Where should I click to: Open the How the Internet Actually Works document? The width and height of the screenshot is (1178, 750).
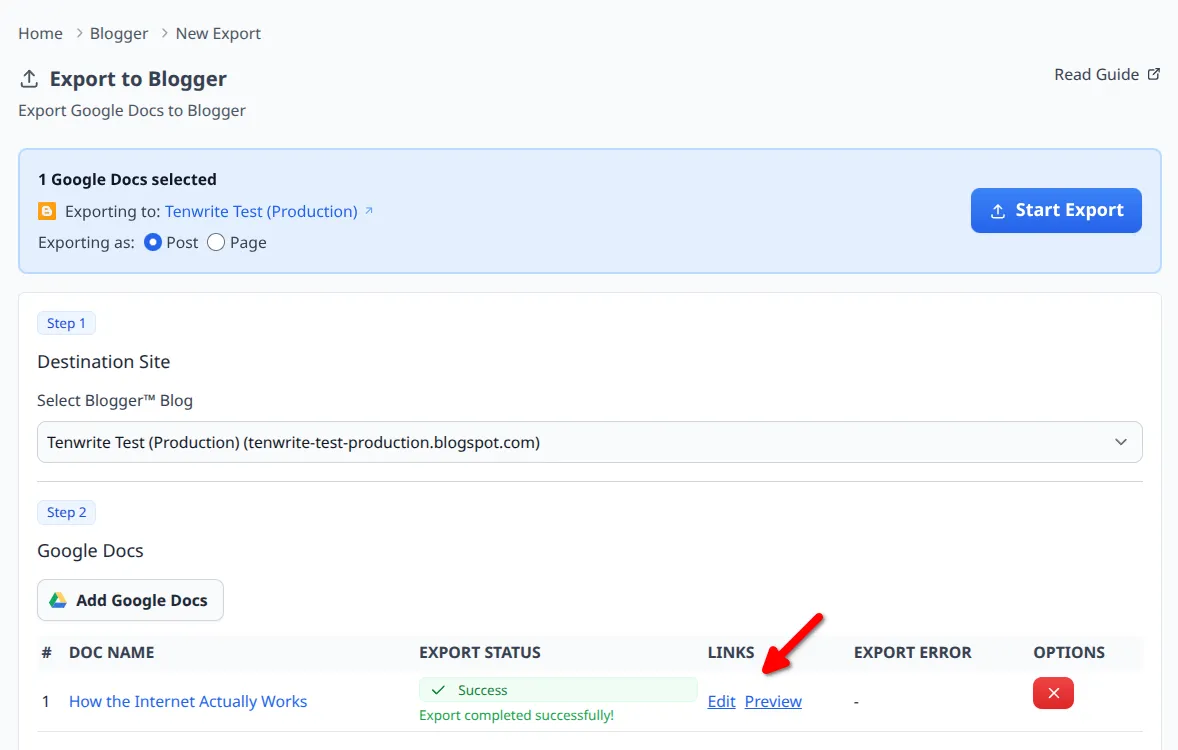pos(187,701)
